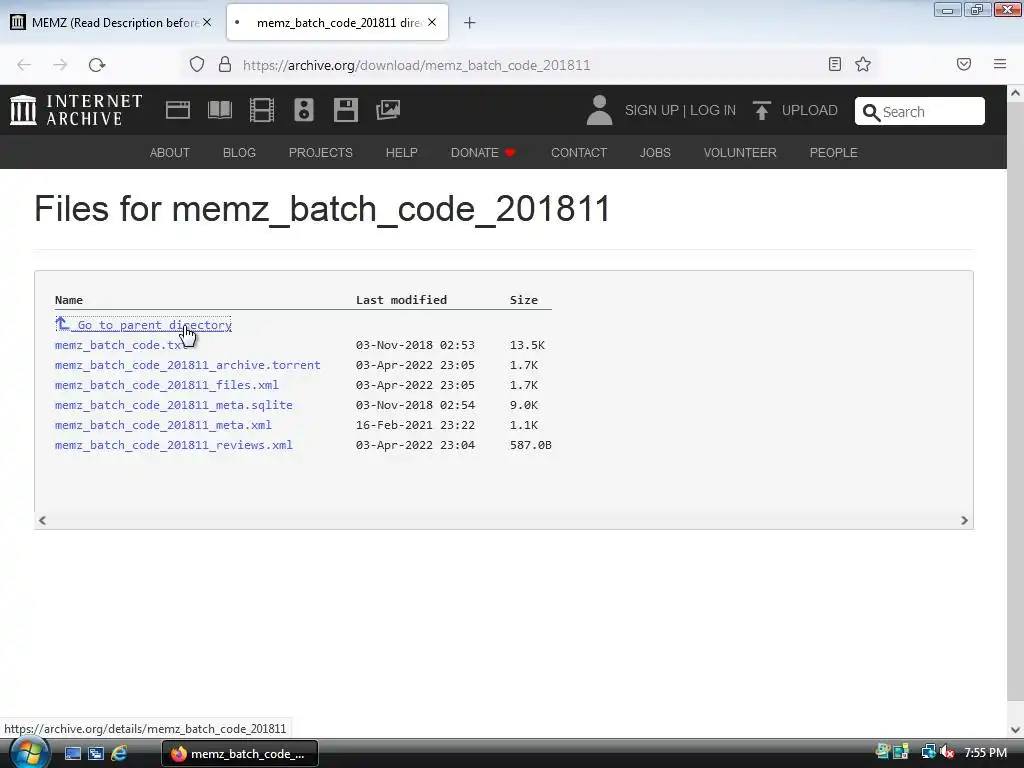Click the SIGN UP link

pos(652,110)
